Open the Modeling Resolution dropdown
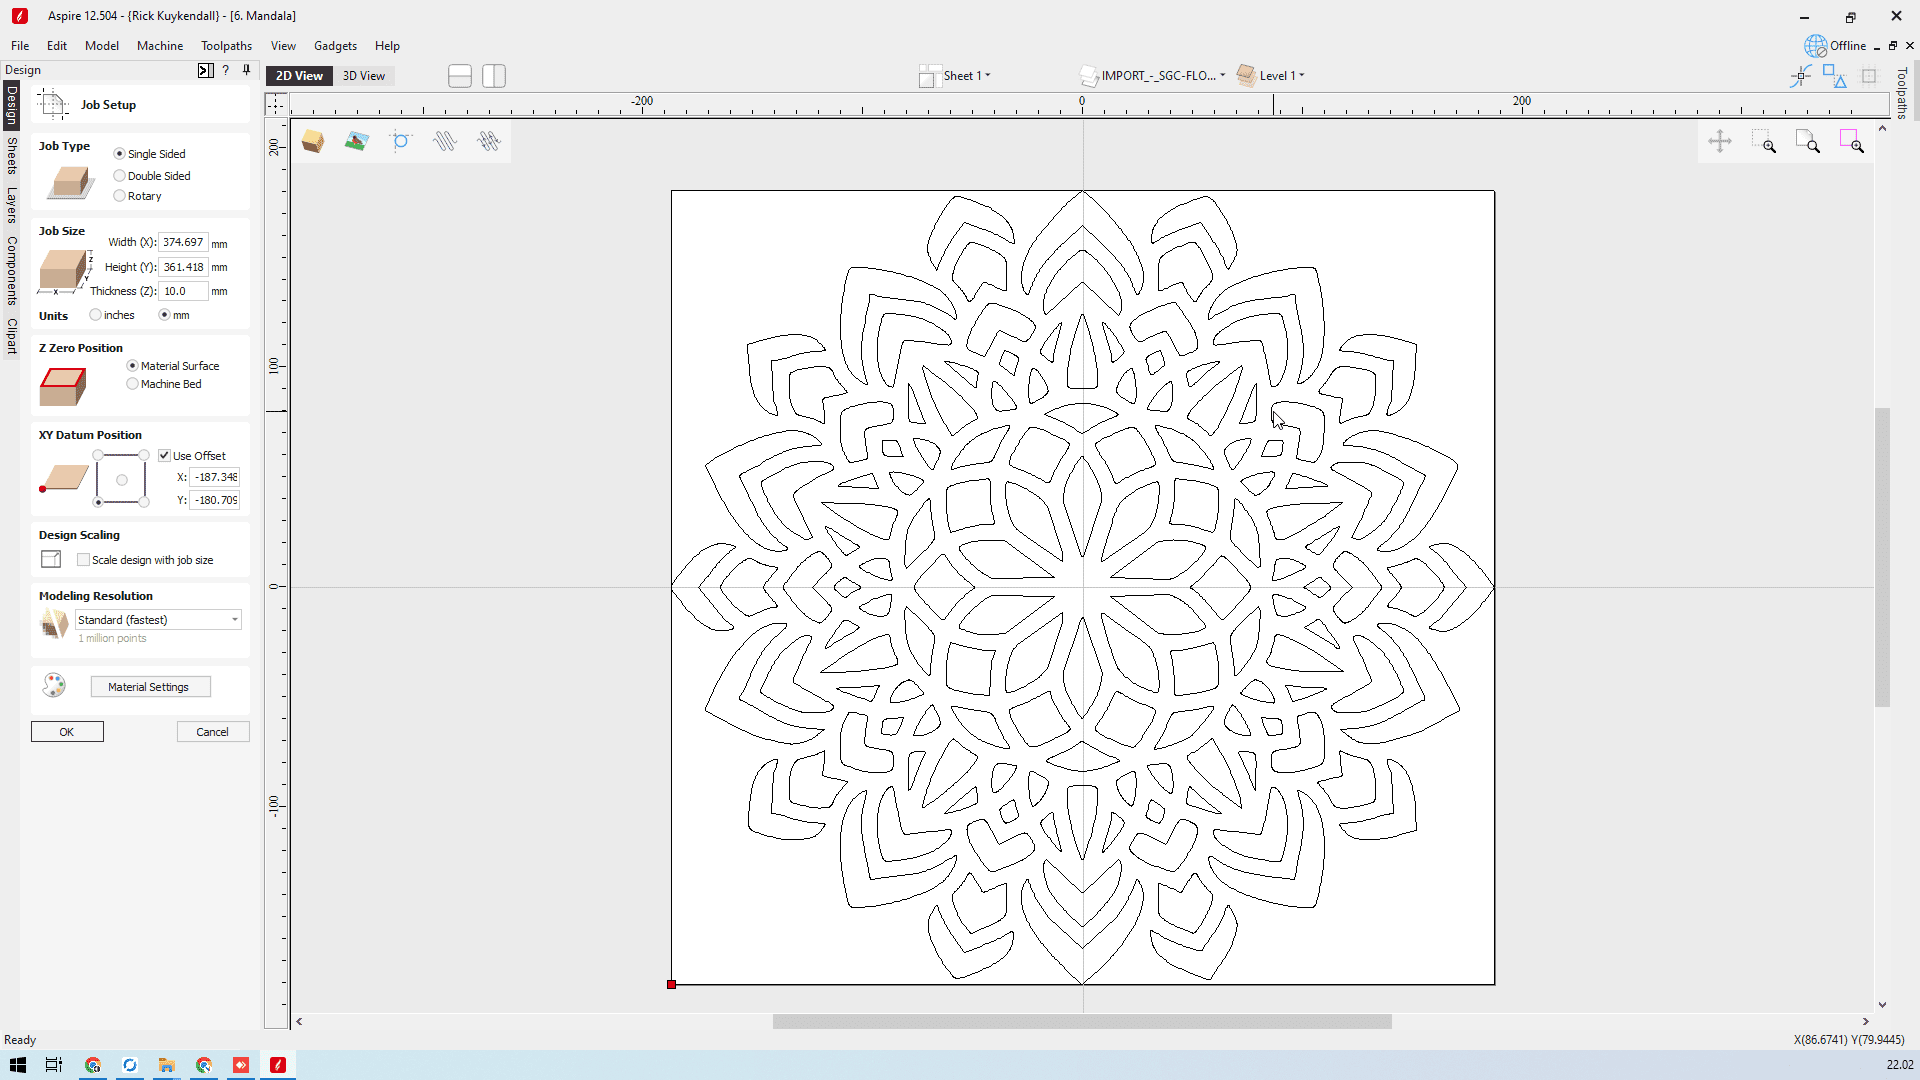Image resolution: width=1920 pixels, height=1080 pixels. tap(158, 620)
